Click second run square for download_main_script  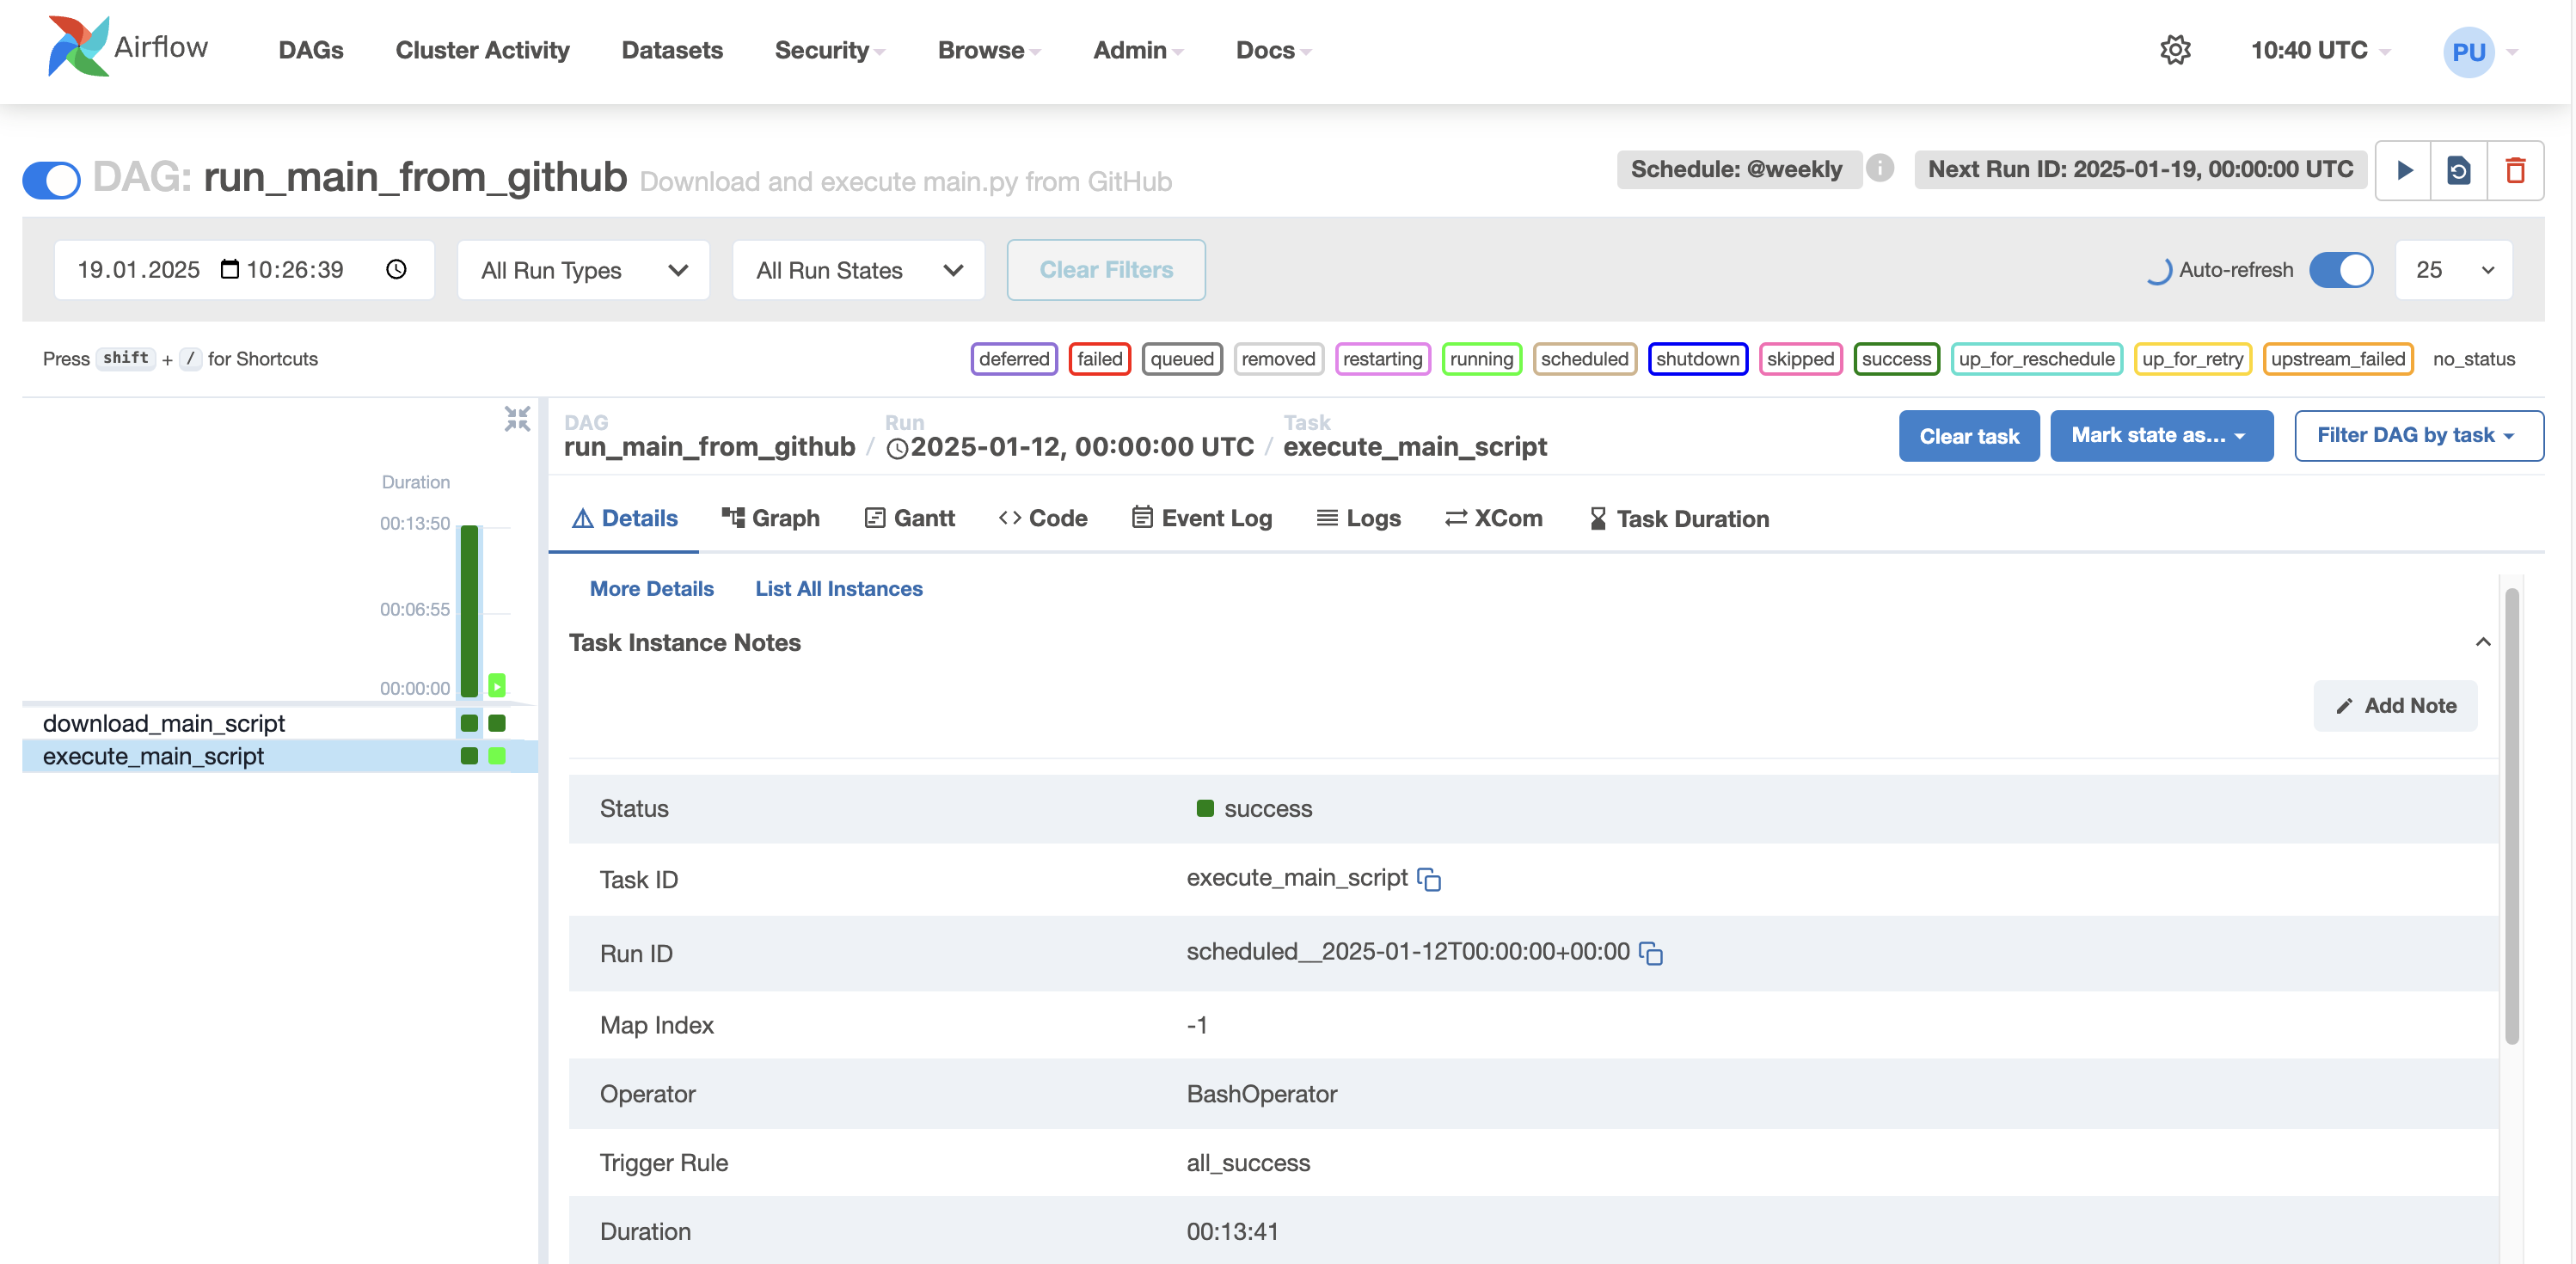[497, 723]
